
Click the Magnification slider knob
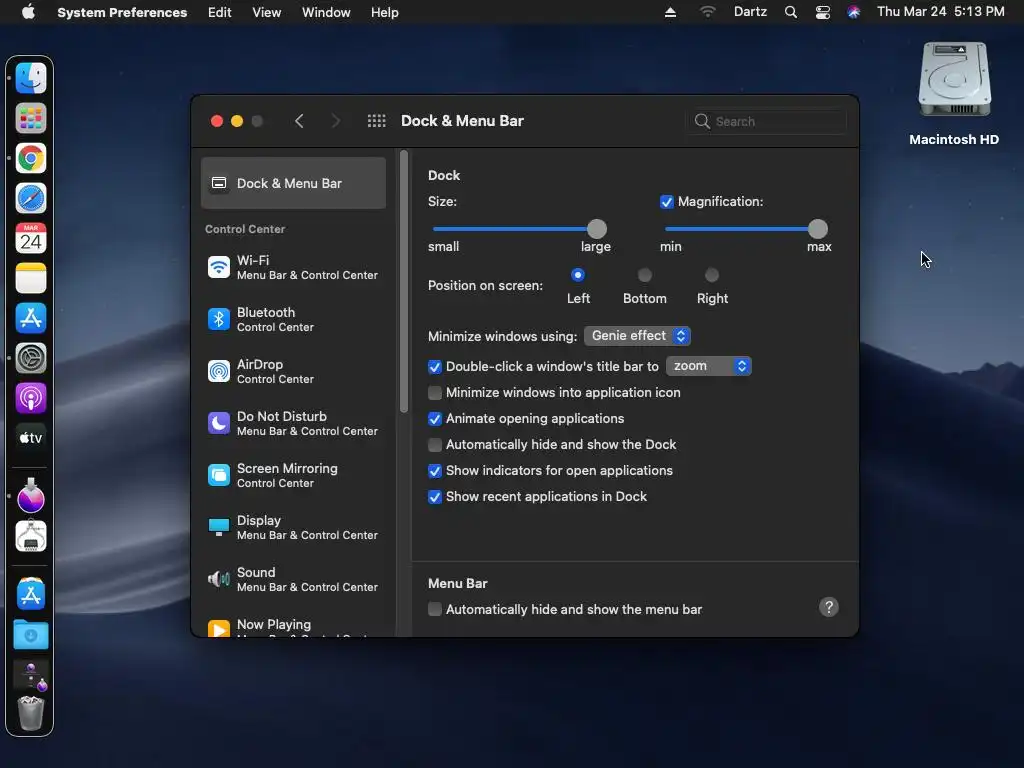click(x=818, y=229)
